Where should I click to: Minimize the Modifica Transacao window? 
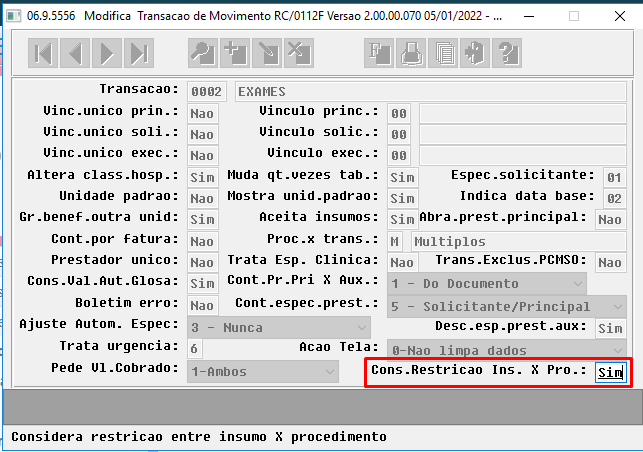pyautogui.click(x=529, y=16)
